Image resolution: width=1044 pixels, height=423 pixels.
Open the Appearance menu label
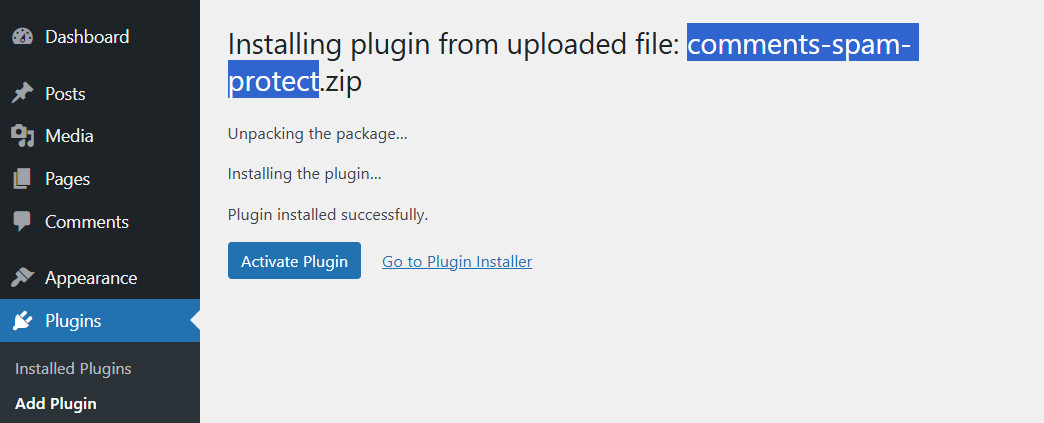(x=91, y=278)
